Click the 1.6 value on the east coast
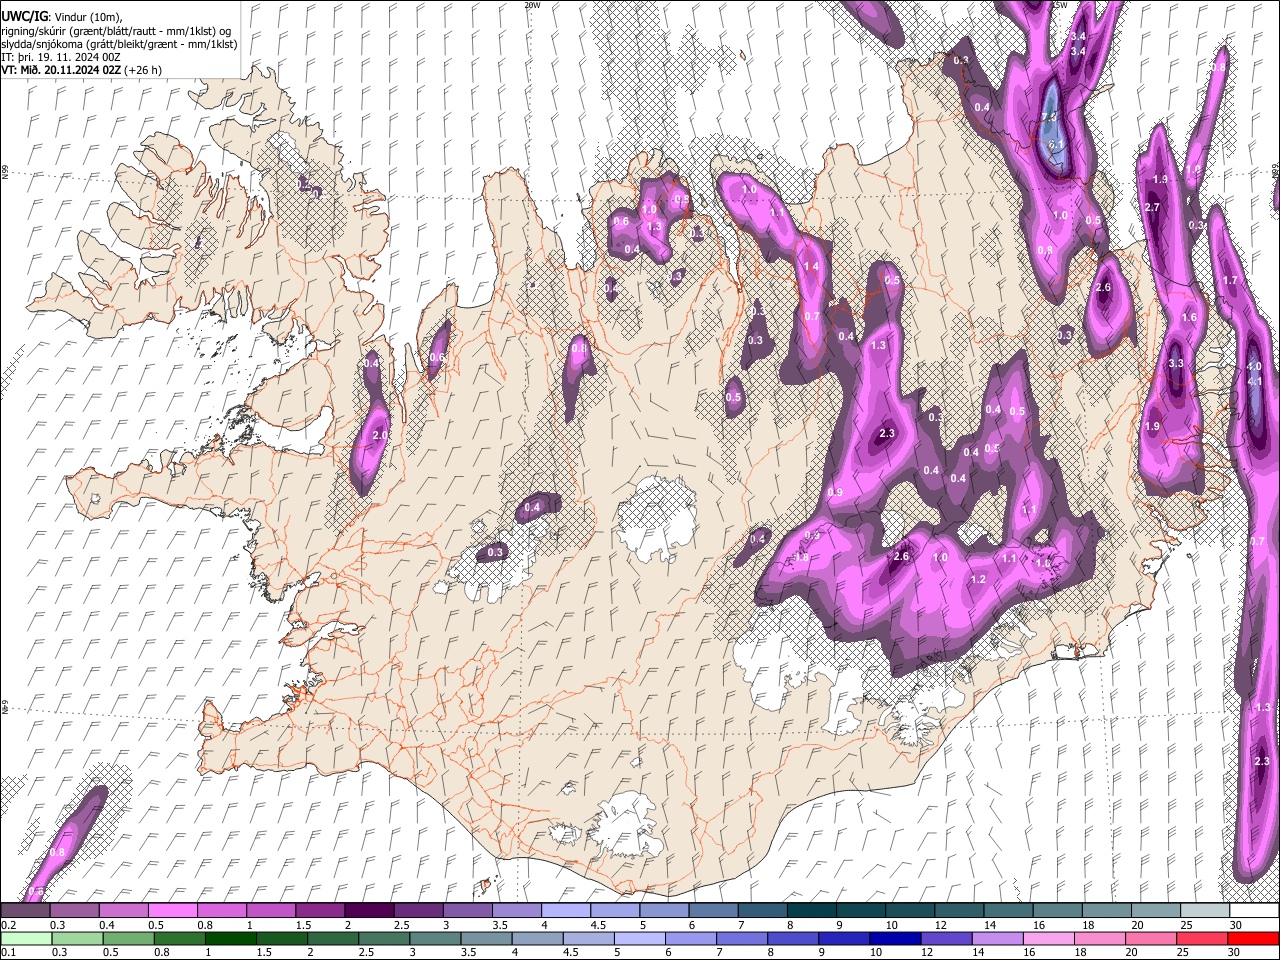The image size is (1280, 960). pyautogui.click(x=1189, y=318)
